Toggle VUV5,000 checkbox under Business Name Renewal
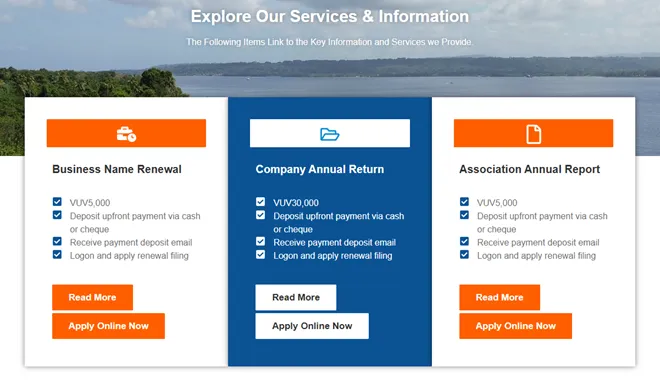 coord(57,202)
